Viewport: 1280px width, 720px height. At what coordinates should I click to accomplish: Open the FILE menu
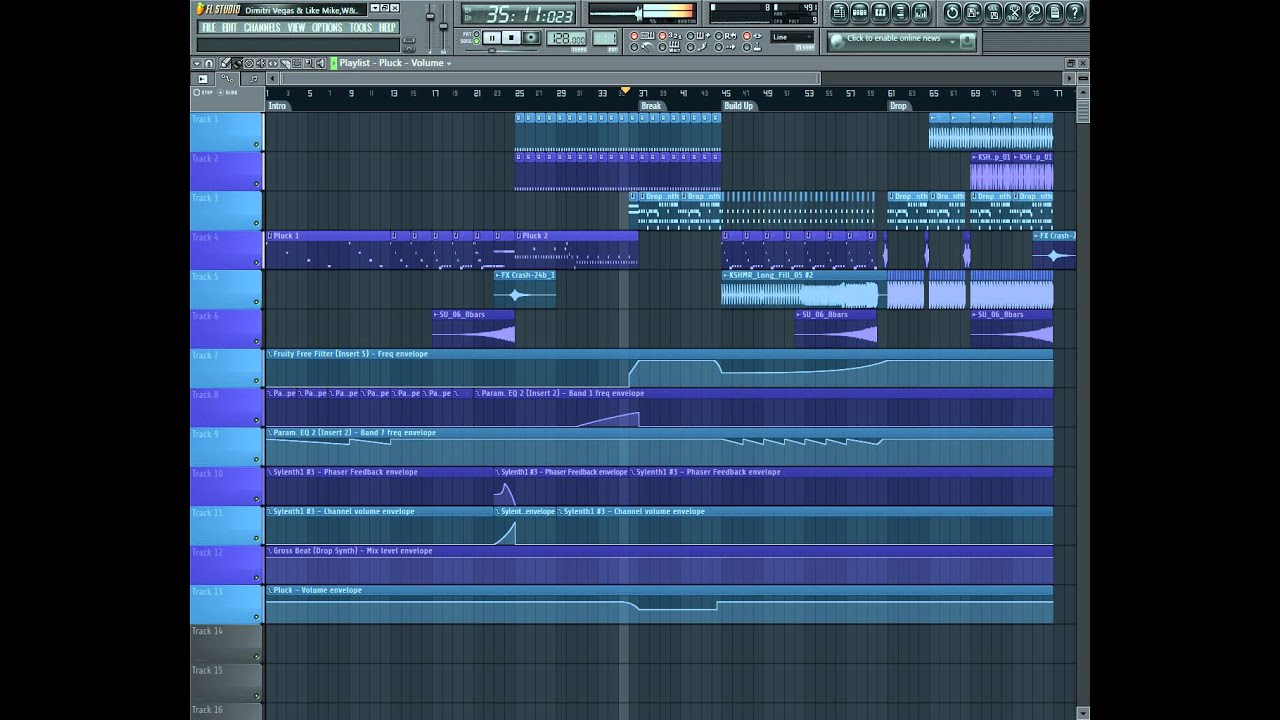pos(209,28)
